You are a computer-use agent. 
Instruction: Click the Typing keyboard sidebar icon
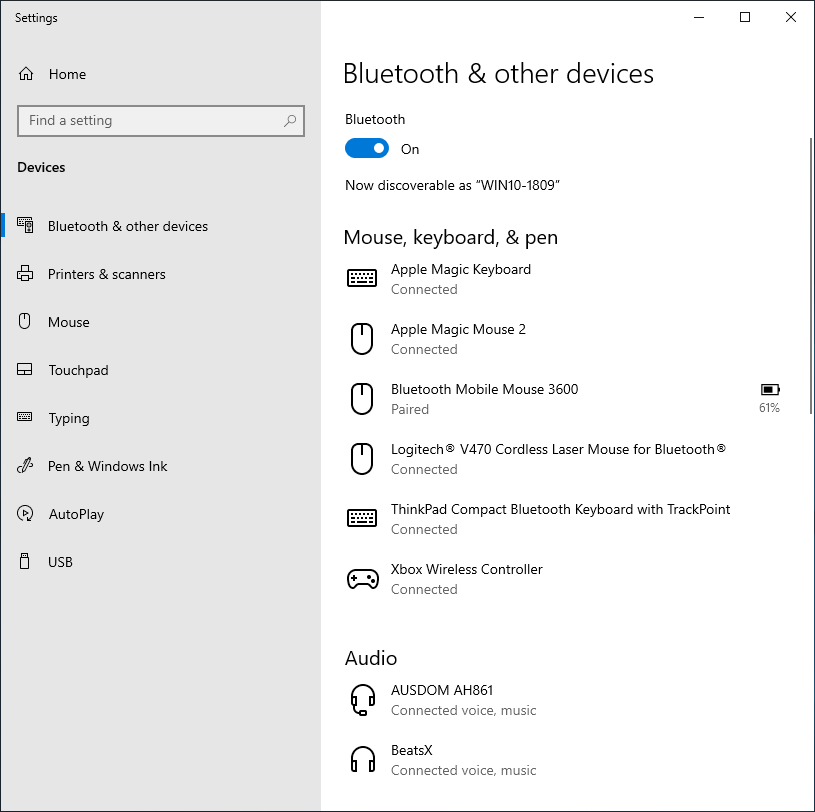(24, 417)
